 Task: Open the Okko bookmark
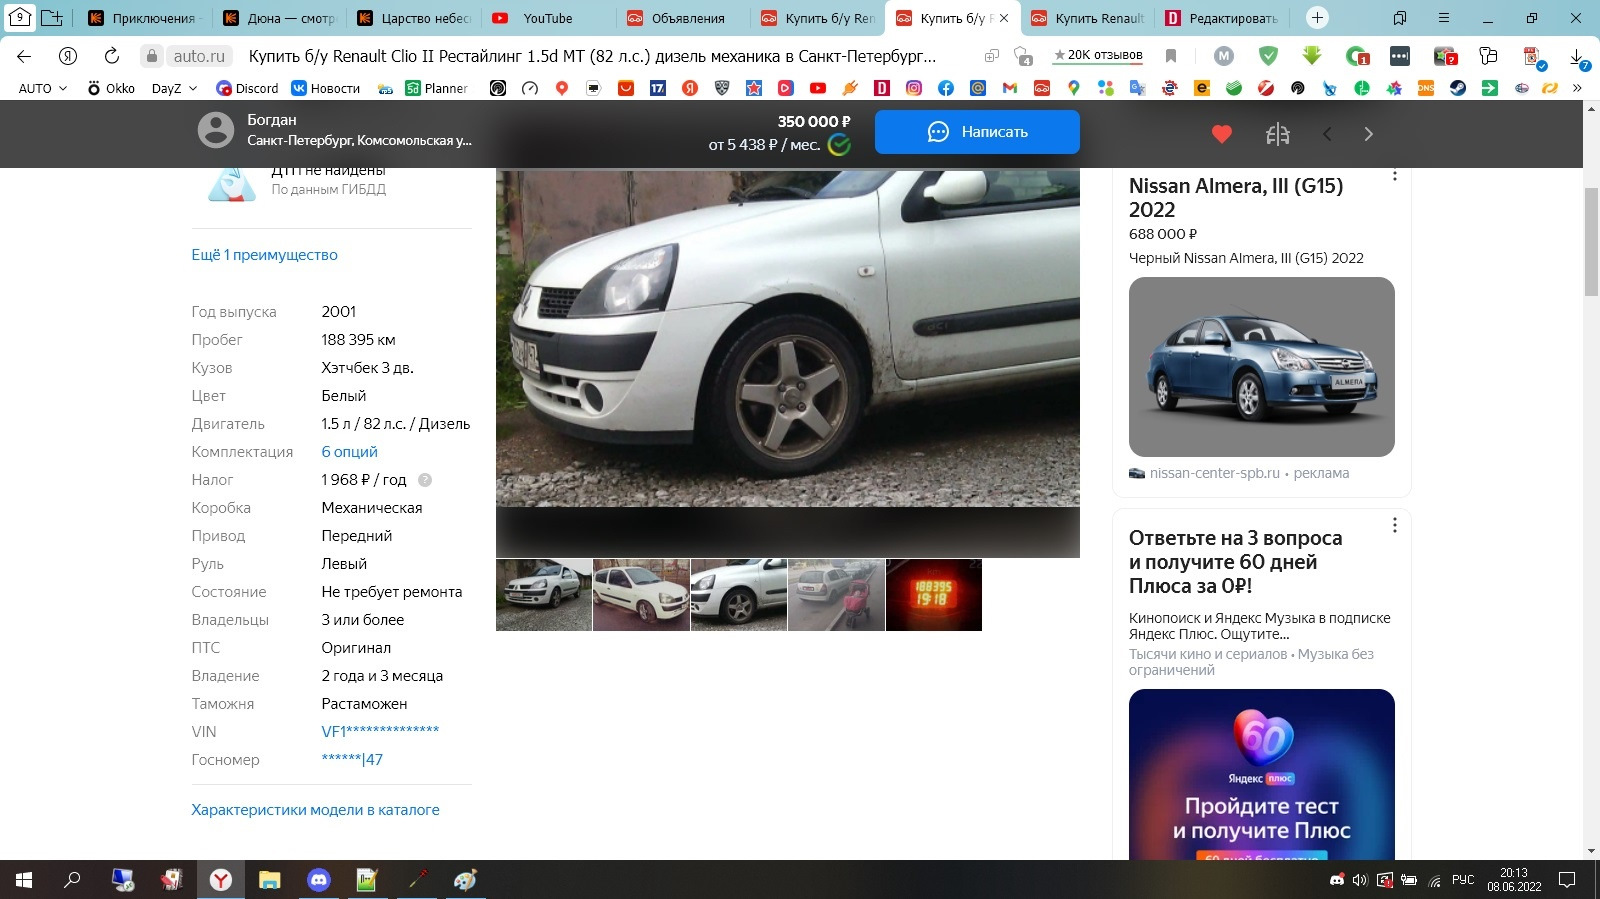coord(111,88)
